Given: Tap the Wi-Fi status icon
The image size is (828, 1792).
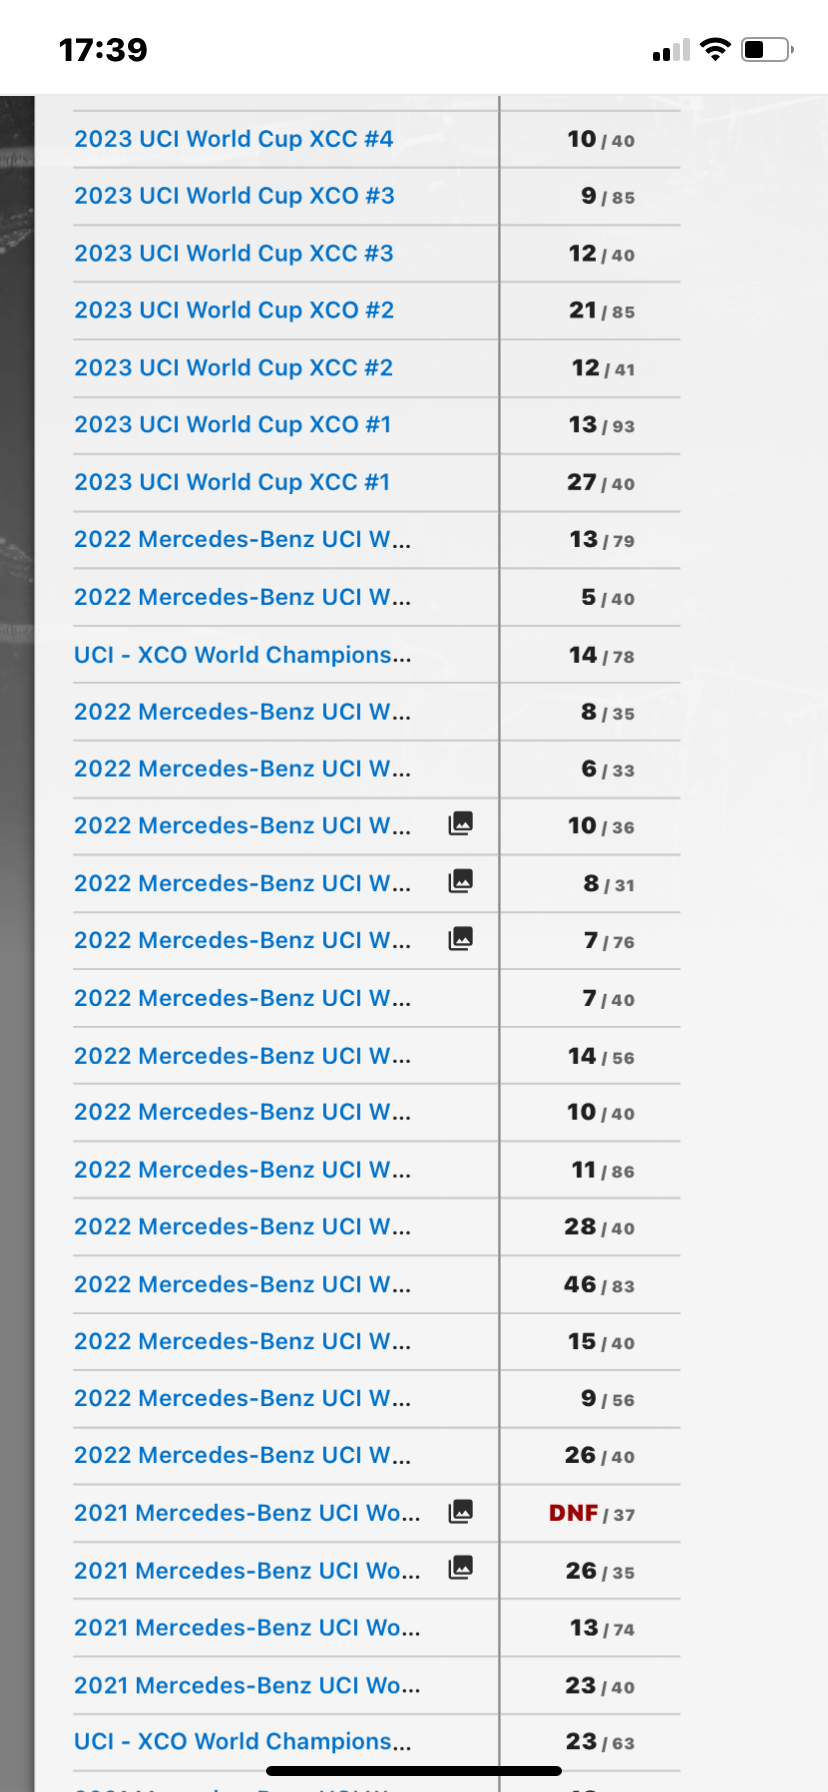Looking at the screenshot, I should (715, 49).
